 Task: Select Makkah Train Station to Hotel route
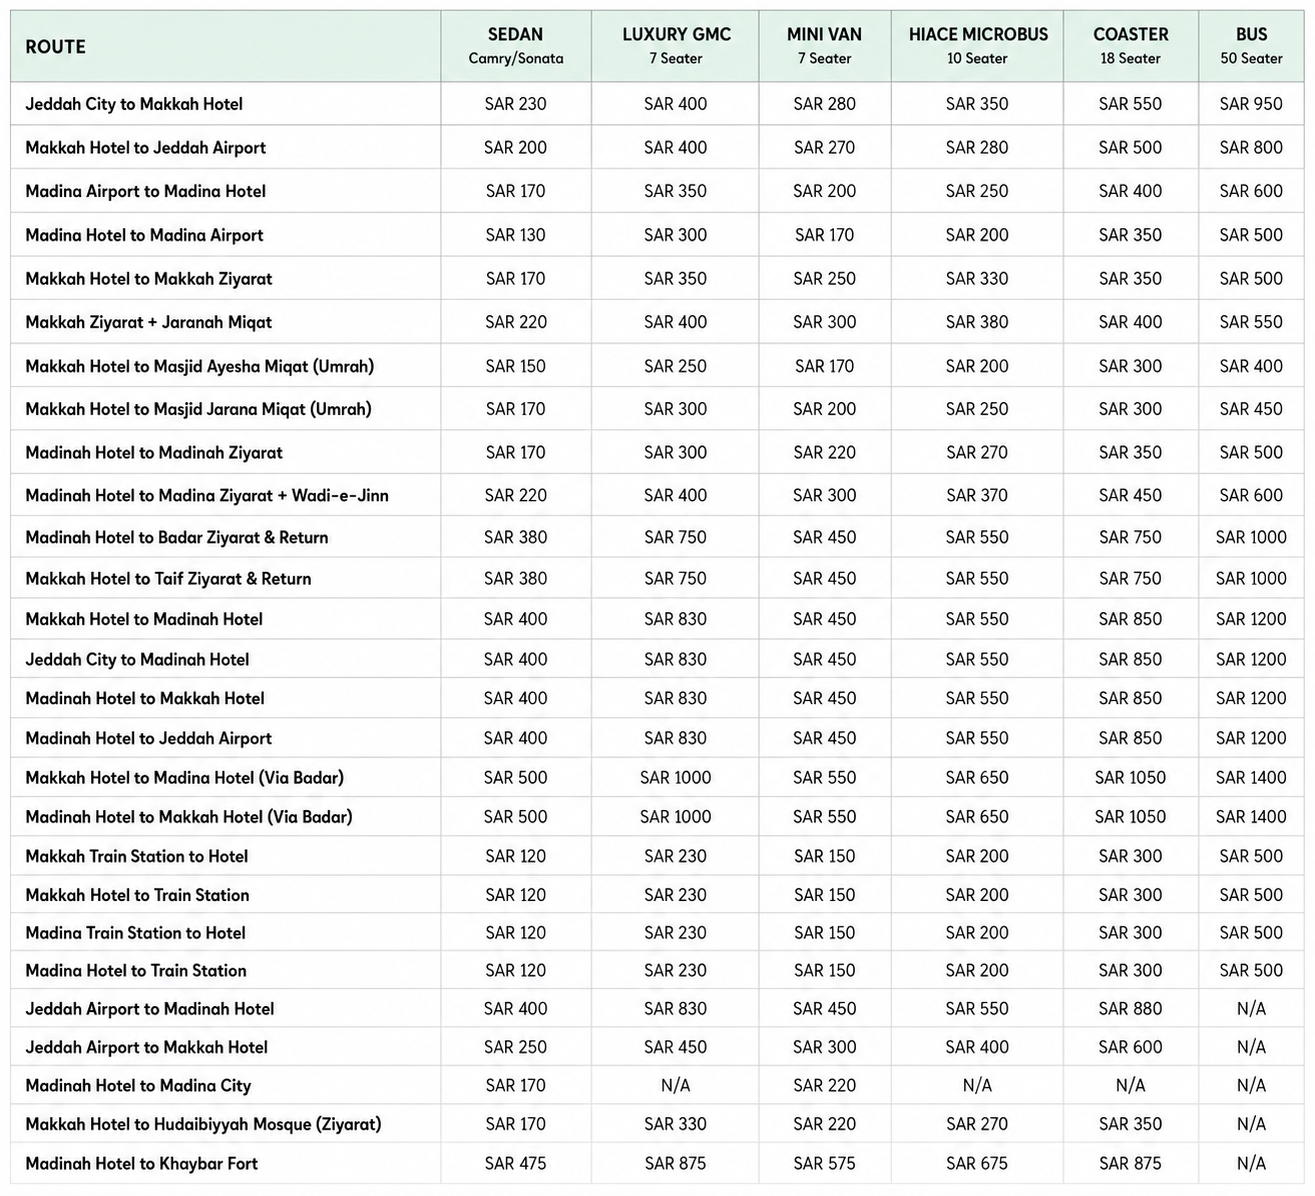pyautogui.click(x=137, y=856)
